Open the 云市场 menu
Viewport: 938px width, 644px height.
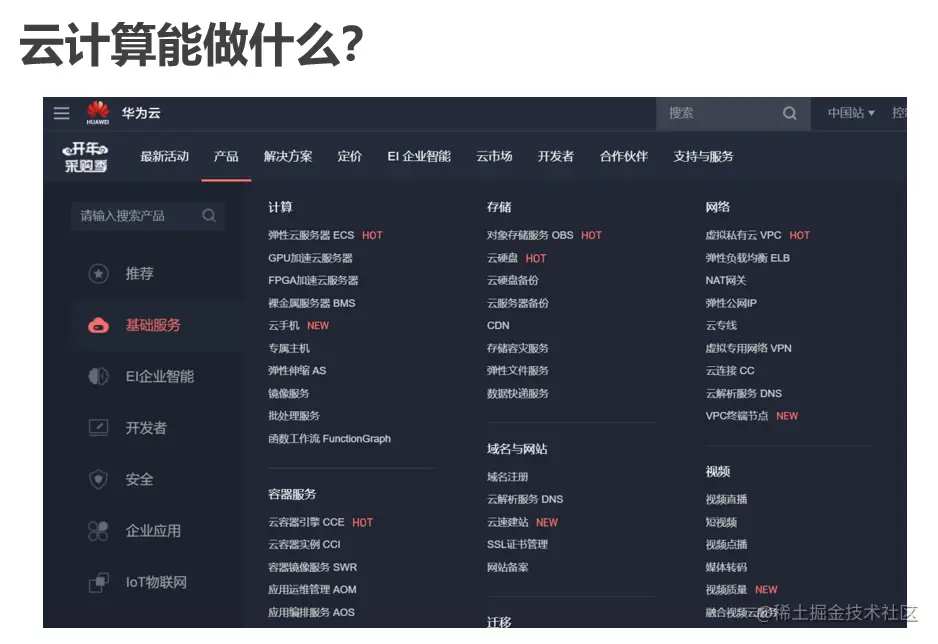[x=494, y=157]
